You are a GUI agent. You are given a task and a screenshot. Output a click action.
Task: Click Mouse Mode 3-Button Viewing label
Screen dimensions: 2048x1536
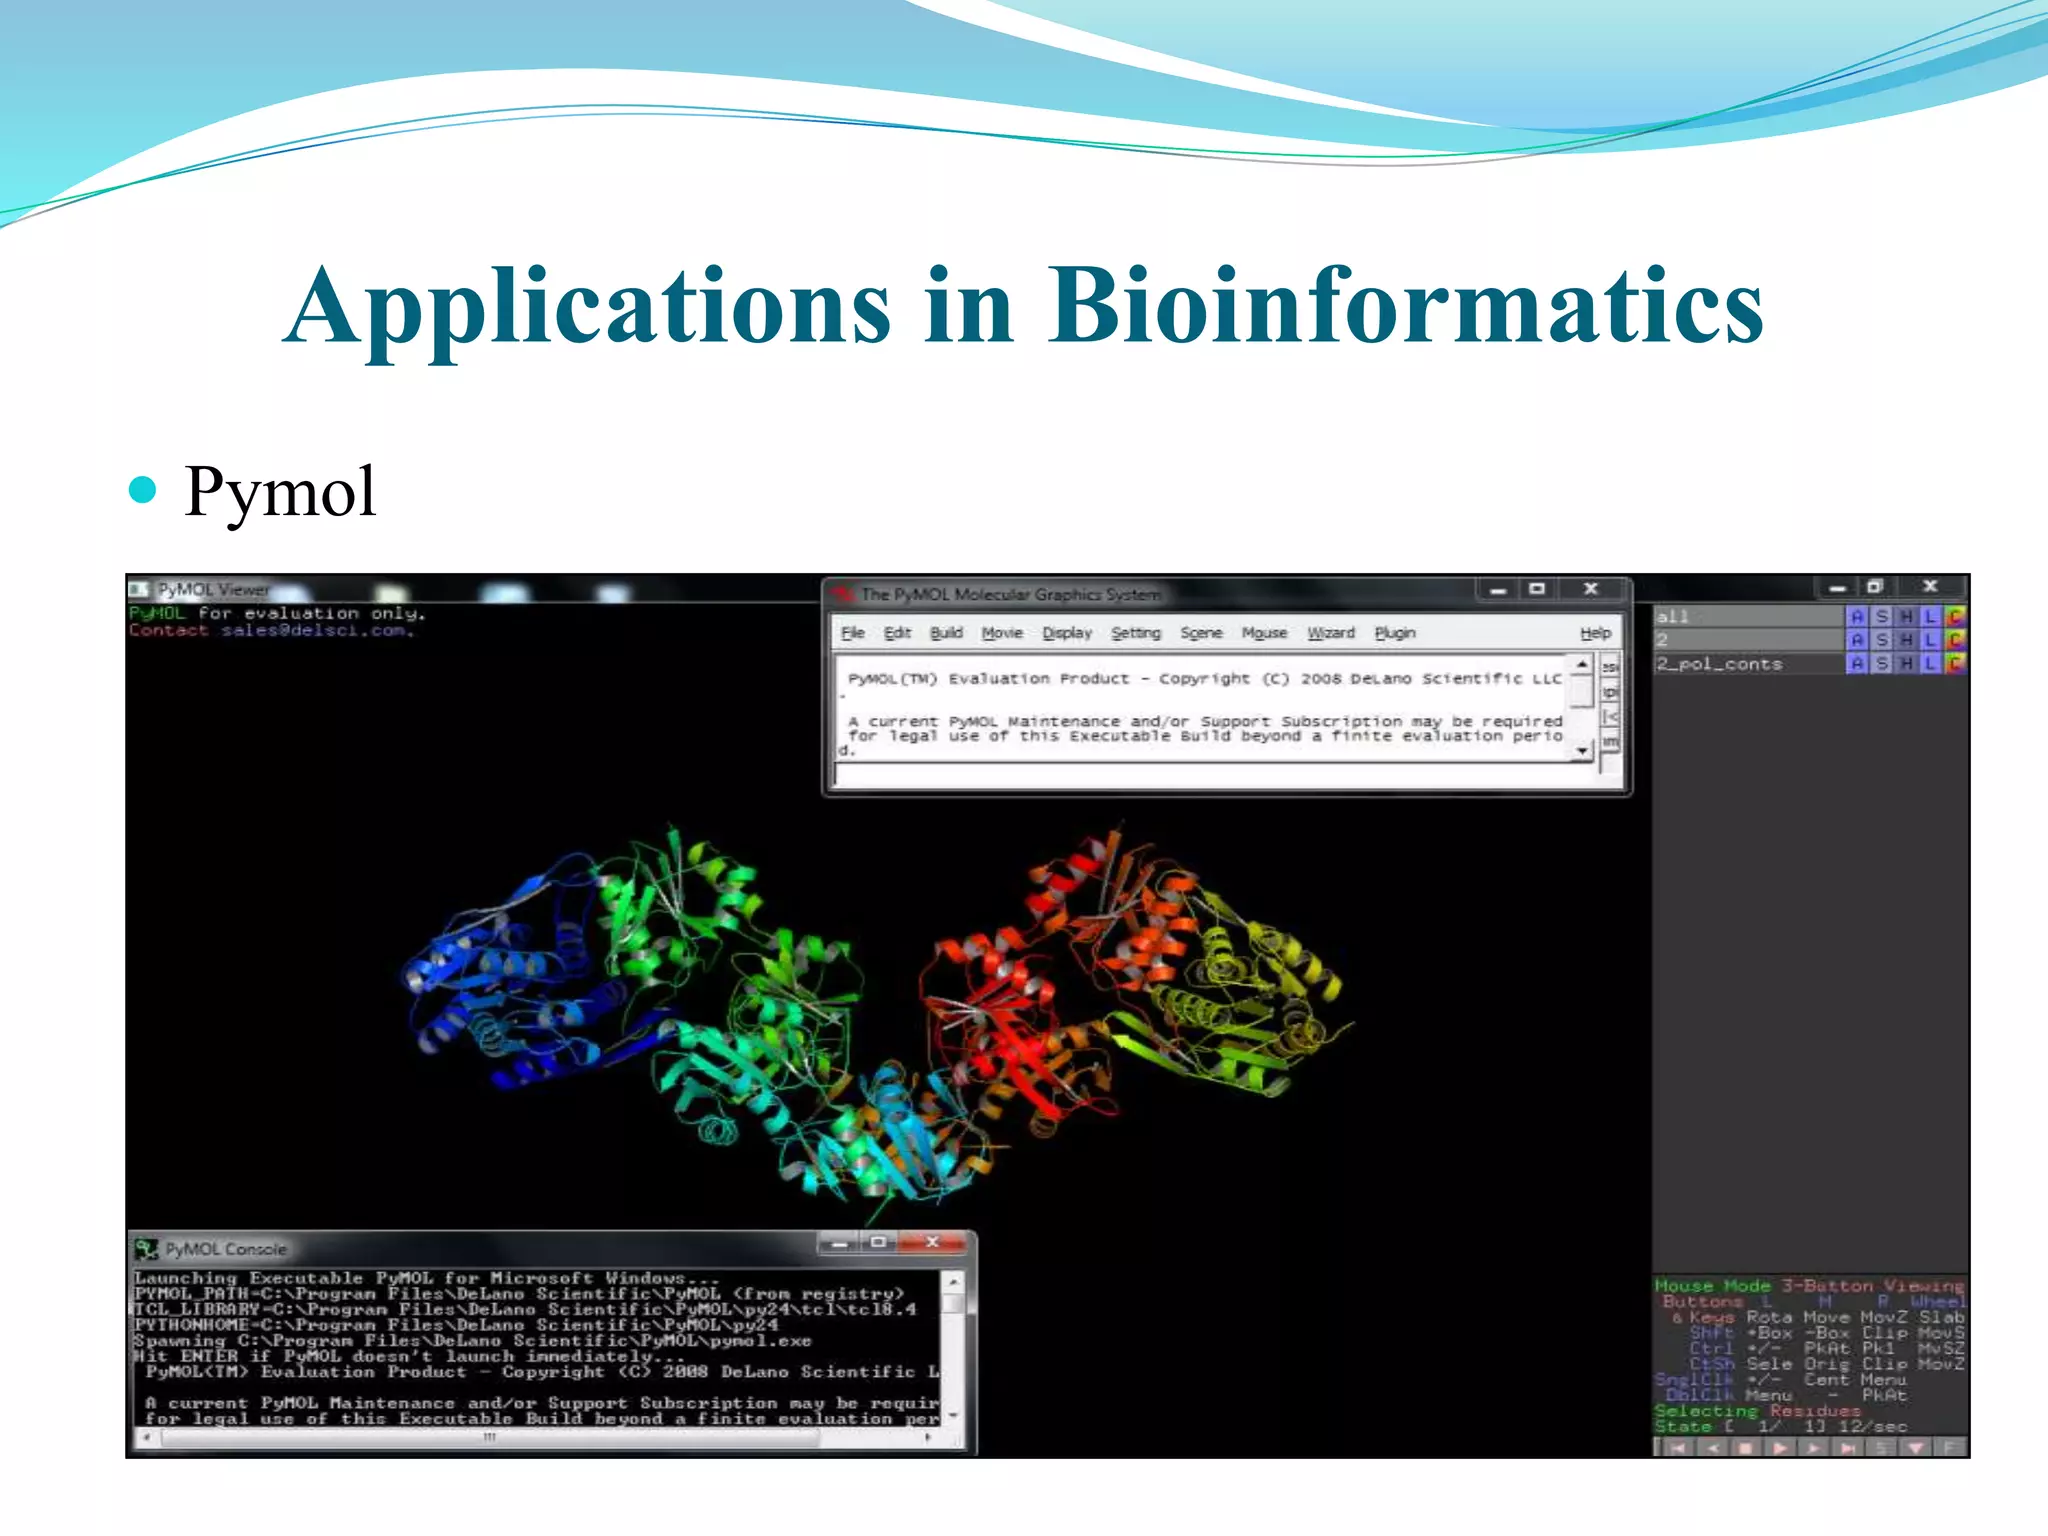[x=1809, y=1286]
